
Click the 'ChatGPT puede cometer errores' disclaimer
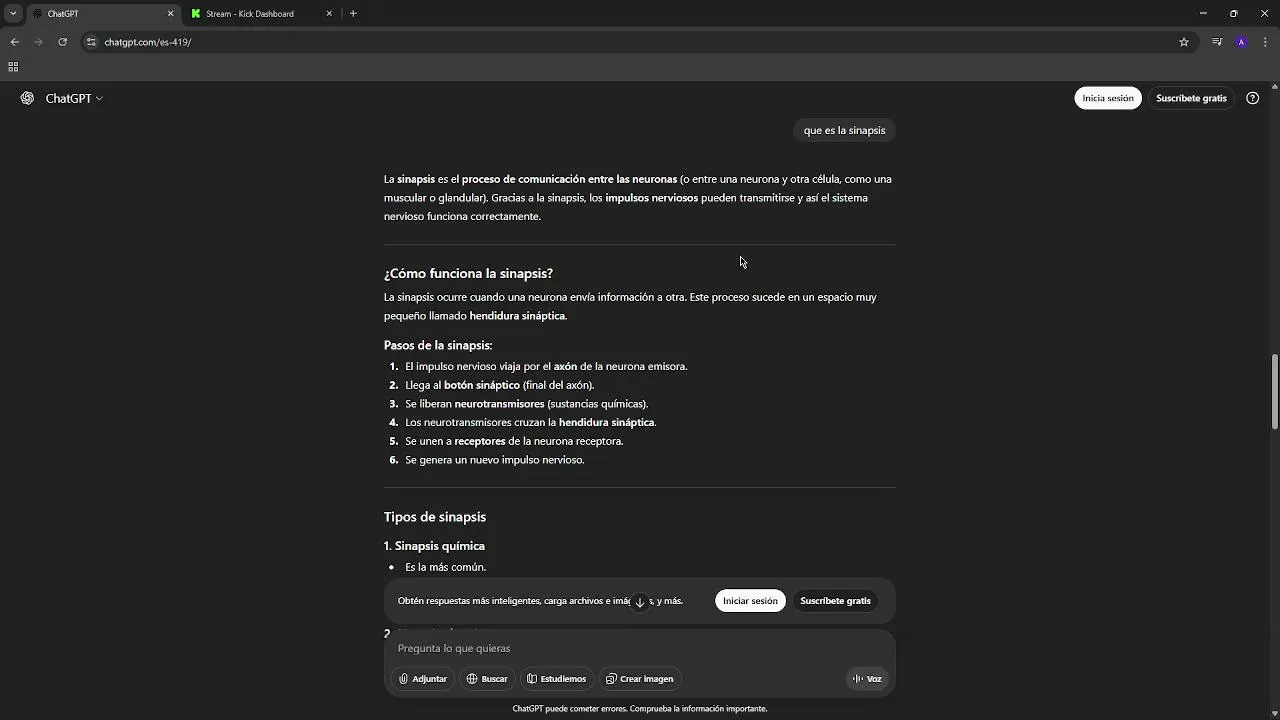tap(640, 709)
